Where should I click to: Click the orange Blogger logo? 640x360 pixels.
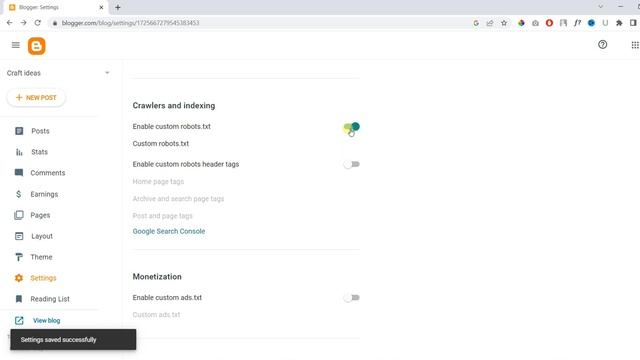coord(37,46)
